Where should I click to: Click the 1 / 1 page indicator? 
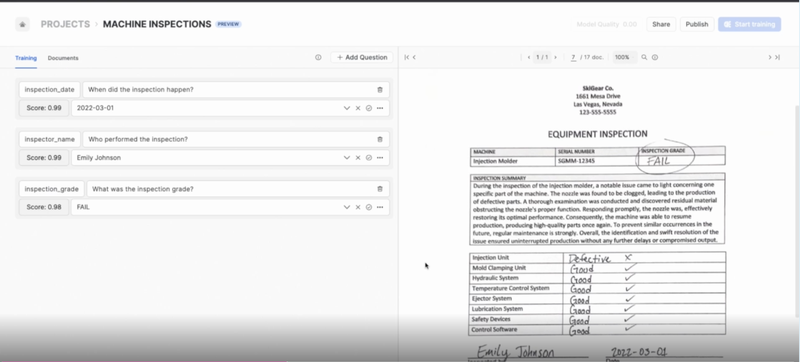542,58
